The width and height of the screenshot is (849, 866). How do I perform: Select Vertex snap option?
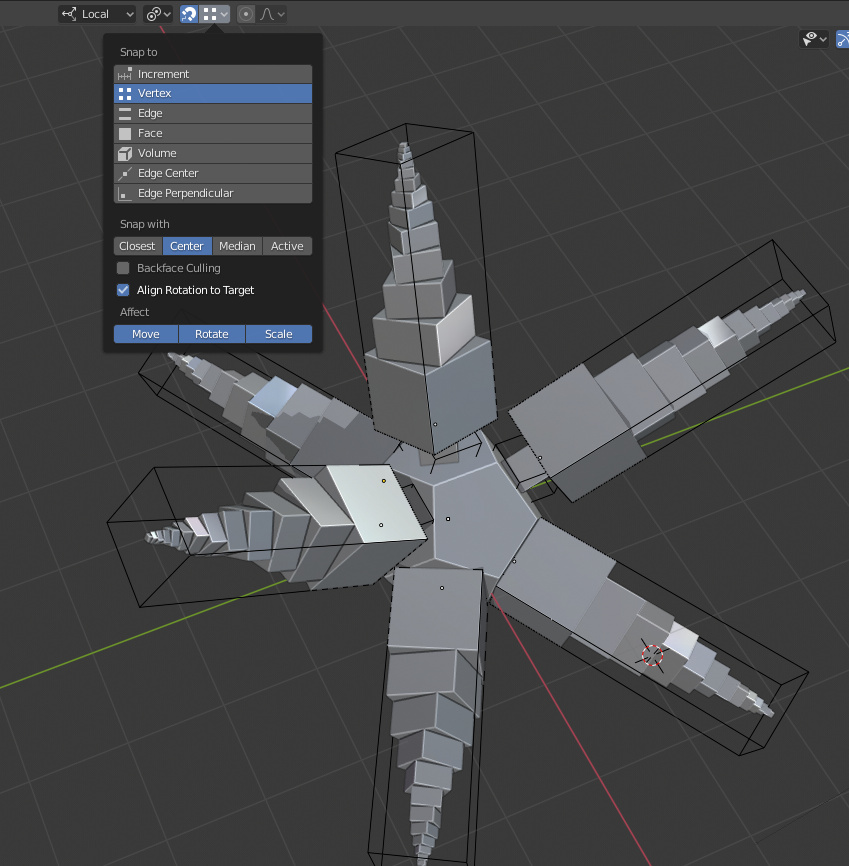(x=213, y=93)
